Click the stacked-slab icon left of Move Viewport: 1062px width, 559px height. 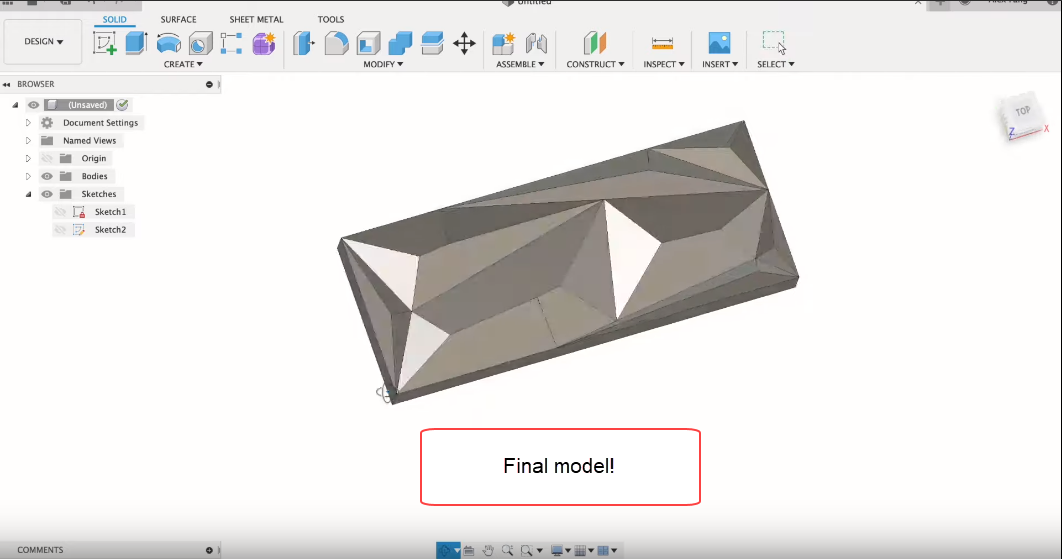tap(432, 43)
